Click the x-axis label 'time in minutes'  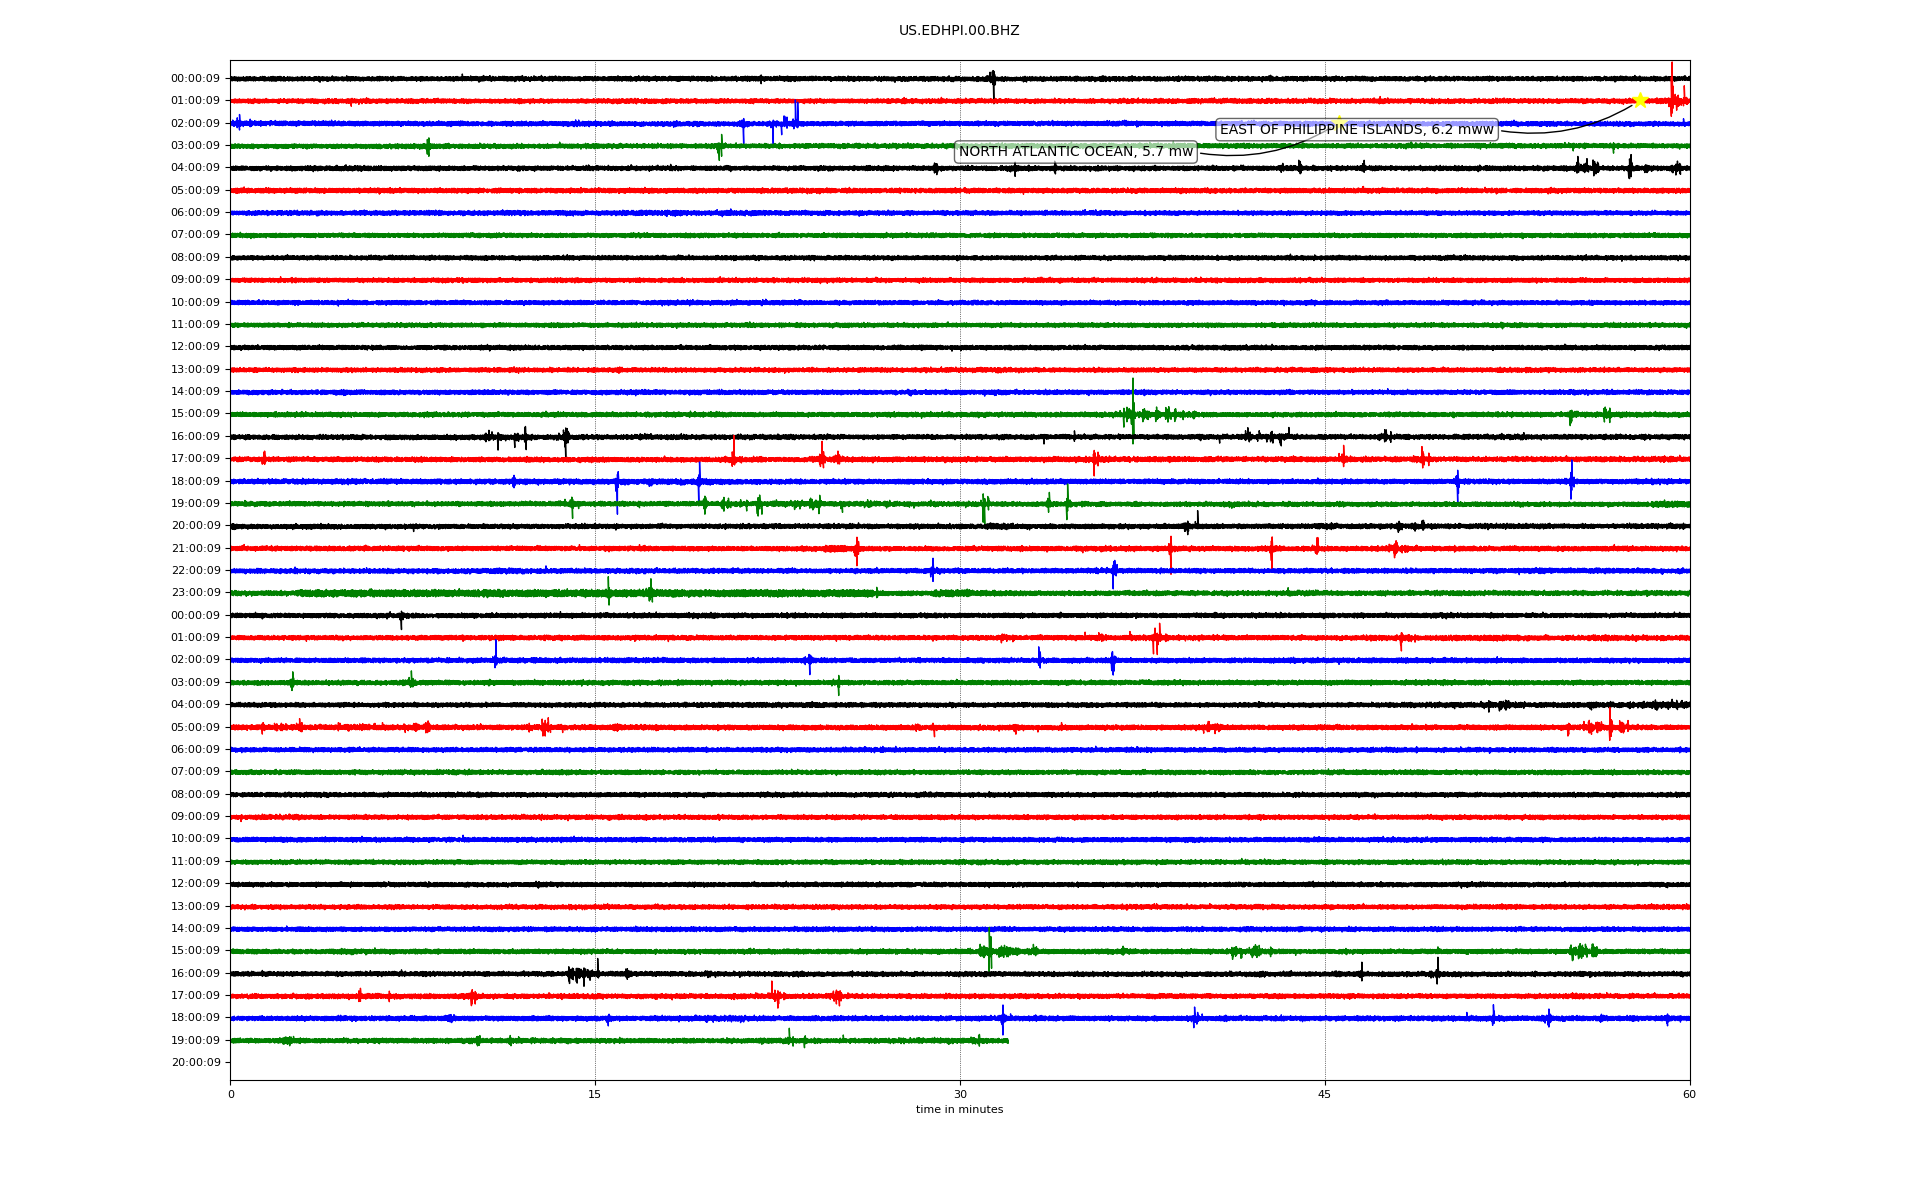pyautogui.click(x=959, y=1109)
